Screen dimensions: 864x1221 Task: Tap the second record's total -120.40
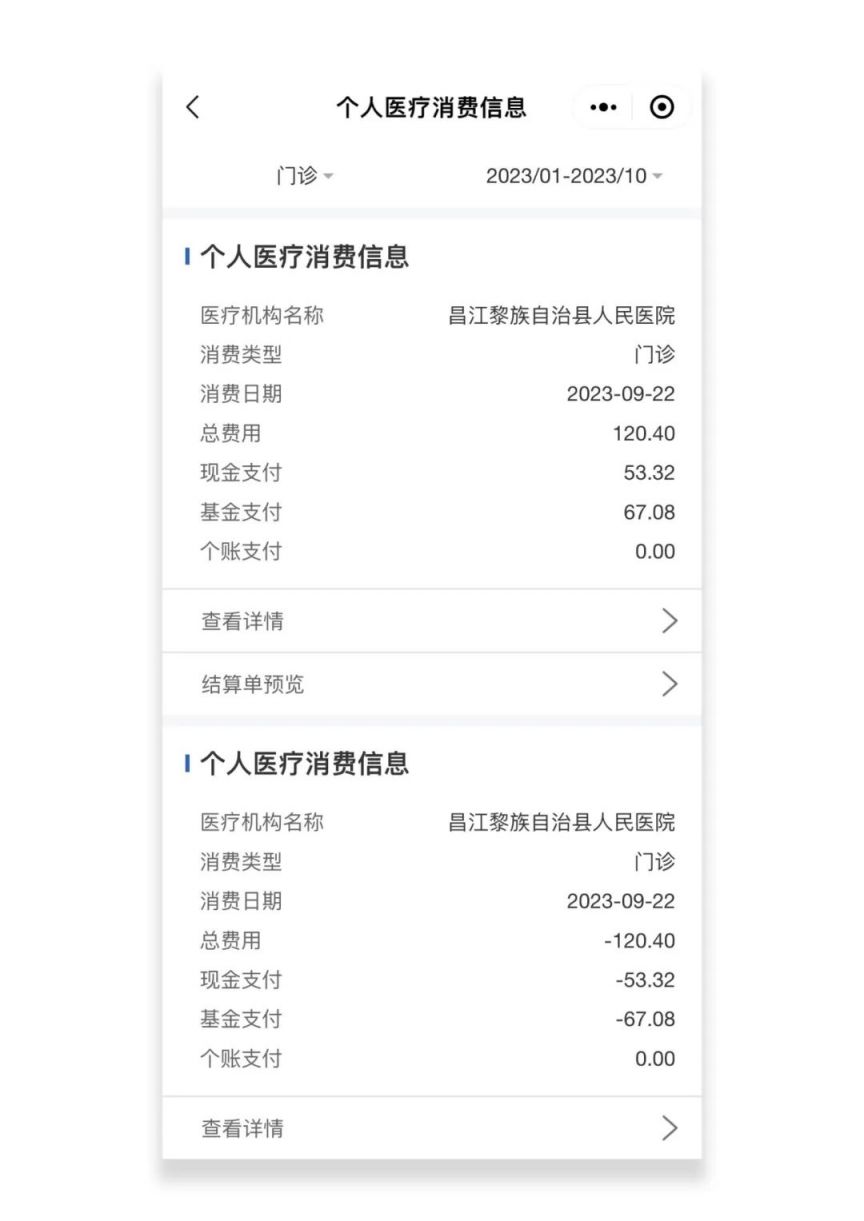coord(640,941)
